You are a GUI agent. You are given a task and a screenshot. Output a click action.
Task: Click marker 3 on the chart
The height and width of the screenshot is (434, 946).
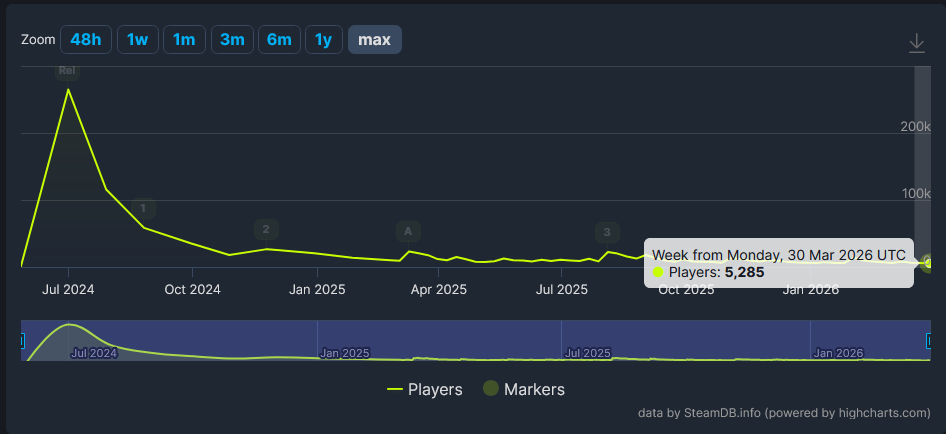tap(607, 231)
